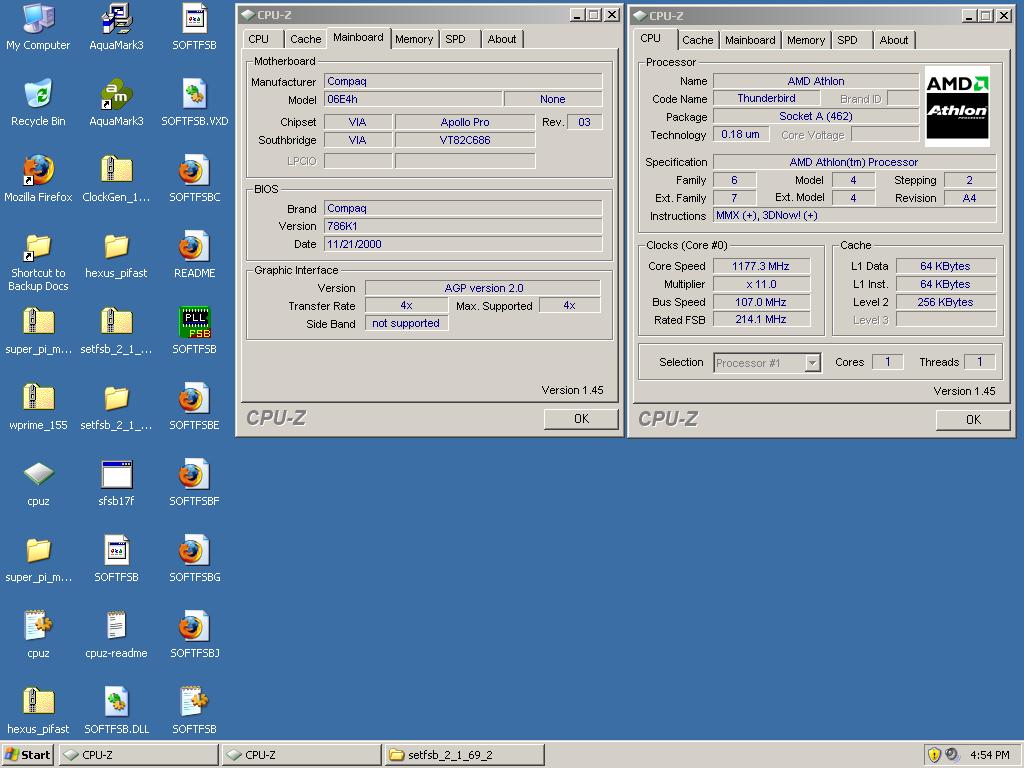Open About tab in the right CPU-Z window
This screenshot has width=1024, height=768.
[x=893, y=40]
